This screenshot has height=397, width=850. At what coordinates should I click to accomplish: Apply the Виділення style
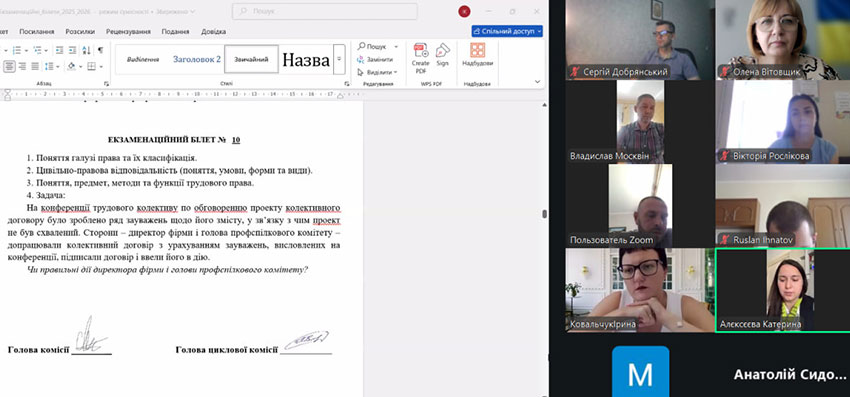pyautogui.click(x=143, y=59)
